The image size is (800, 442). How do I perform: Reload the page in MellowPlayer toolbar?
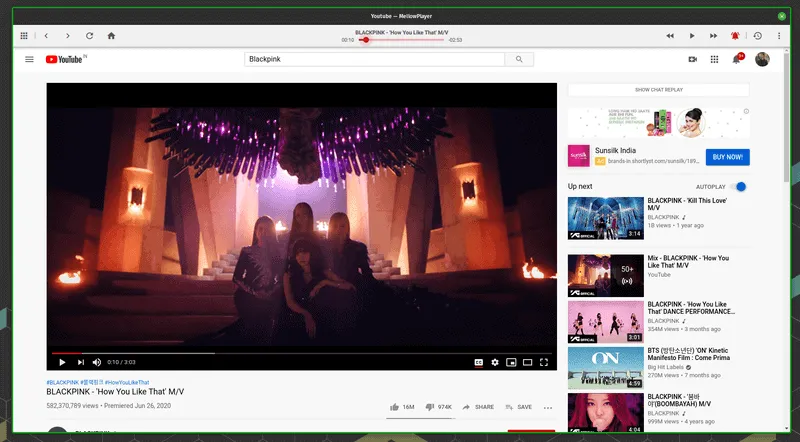[90, 36]
